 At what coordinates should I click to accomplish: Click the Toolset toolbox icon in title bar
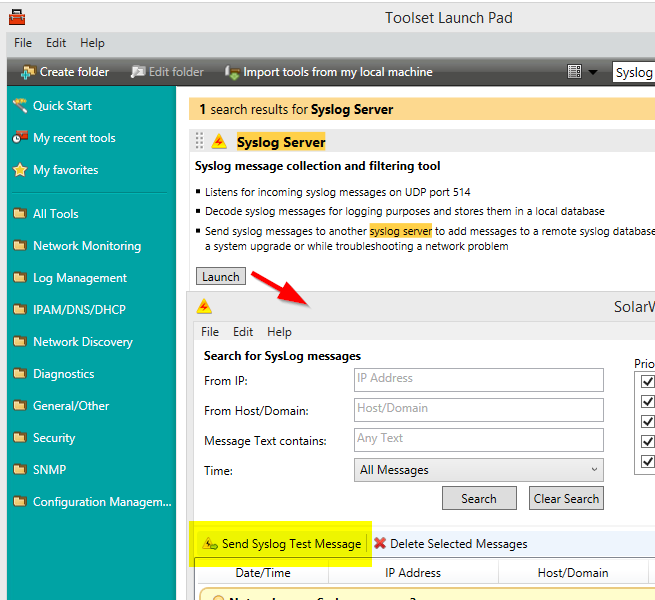point(17,18)
